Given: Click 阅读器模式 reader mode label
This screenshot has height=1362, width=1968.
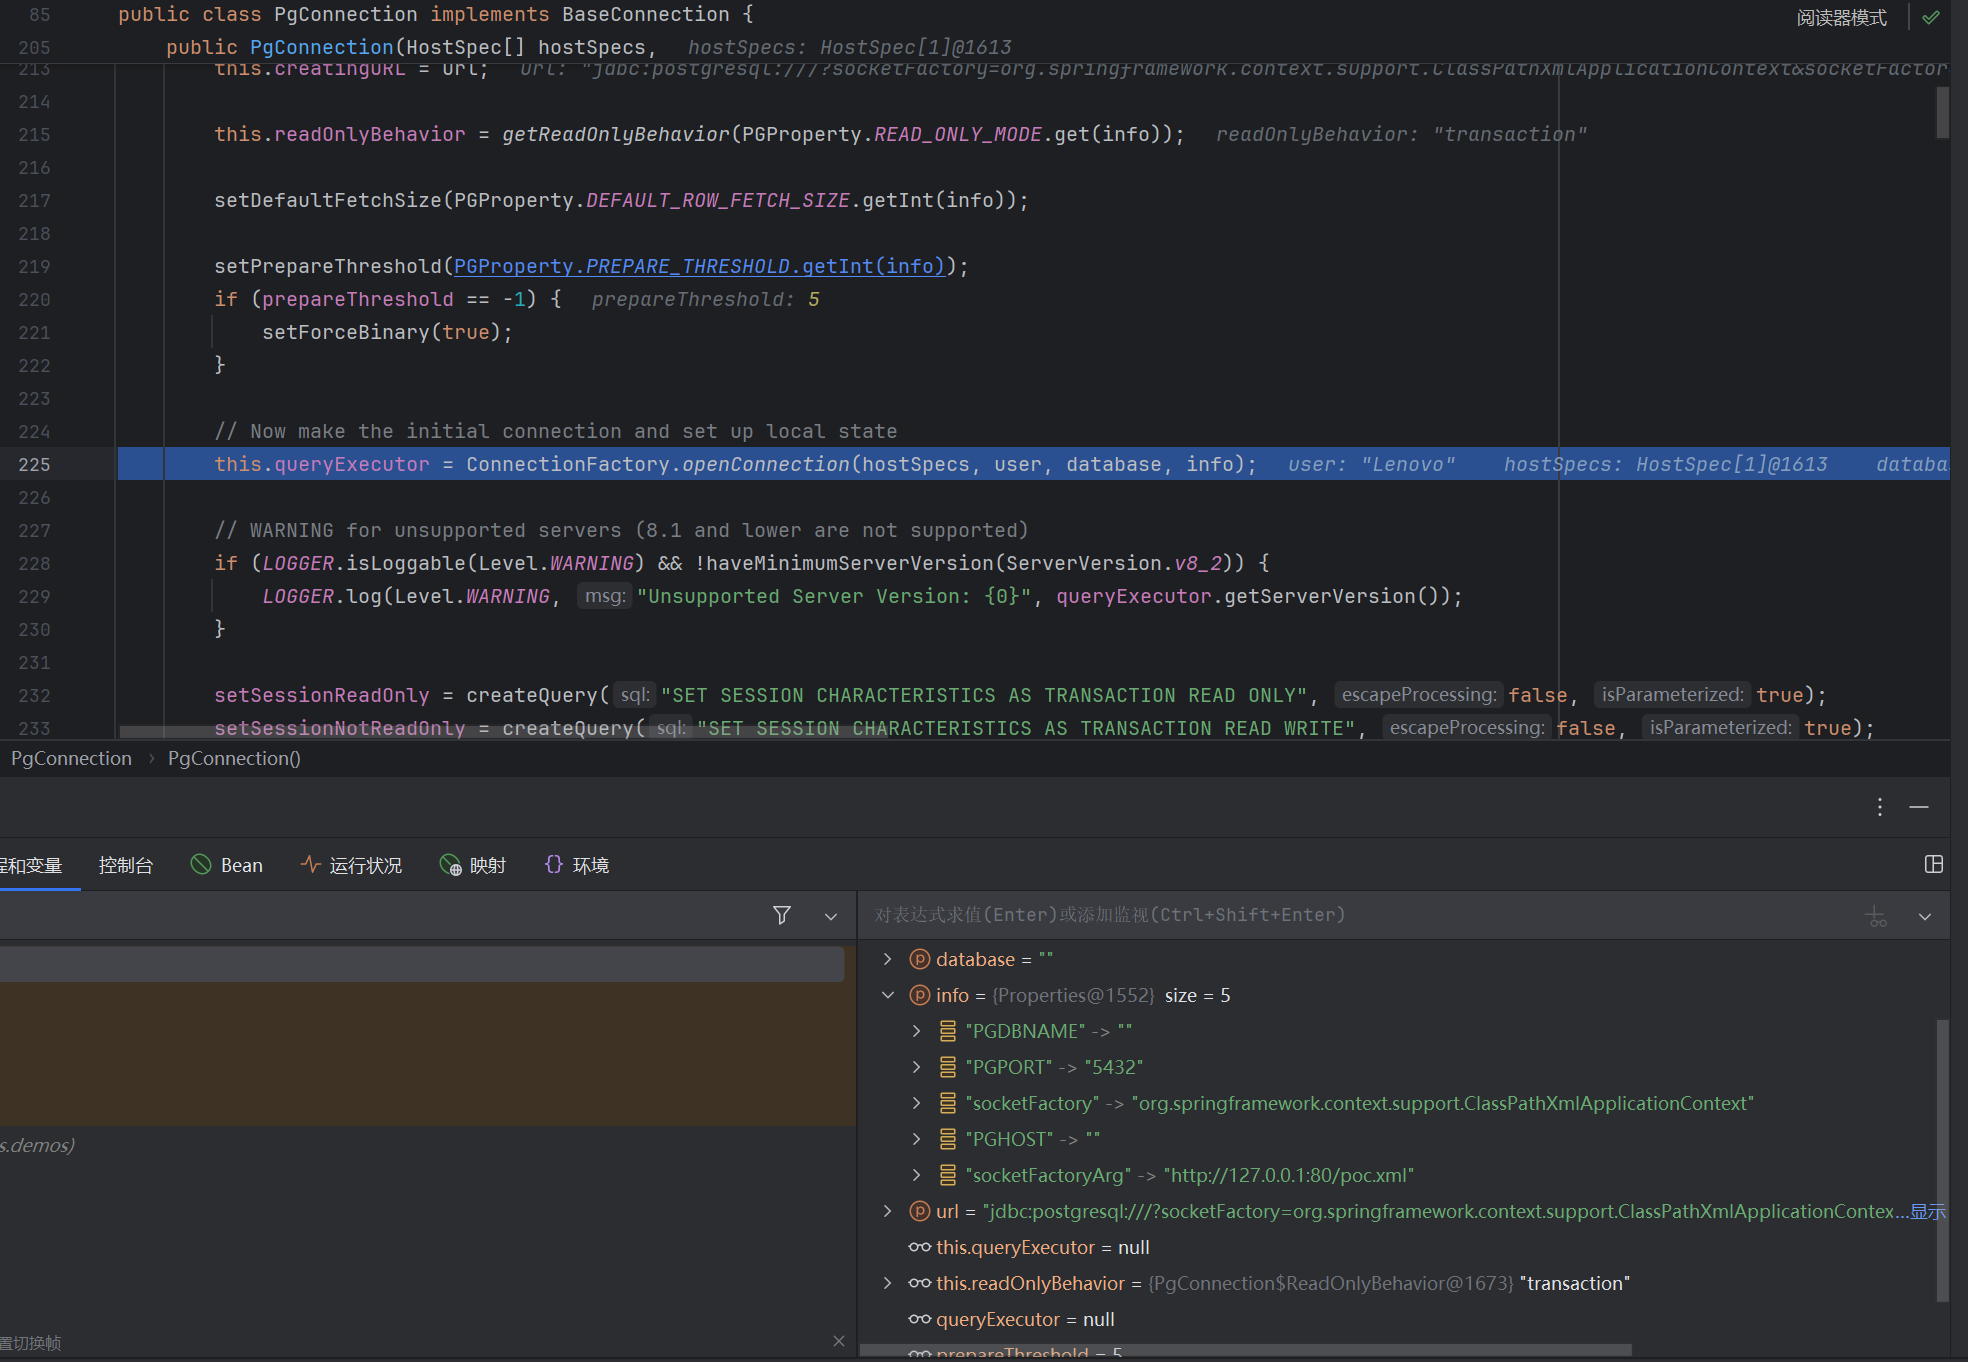Looking at the screenshot, I should [1841, 17].
